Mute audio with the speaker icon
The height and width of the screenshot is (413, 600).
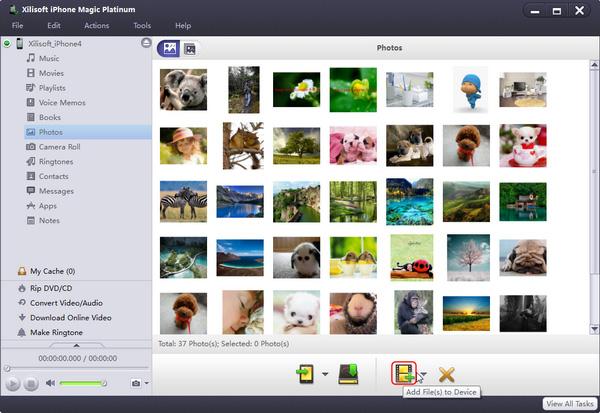tap(50, 383)
